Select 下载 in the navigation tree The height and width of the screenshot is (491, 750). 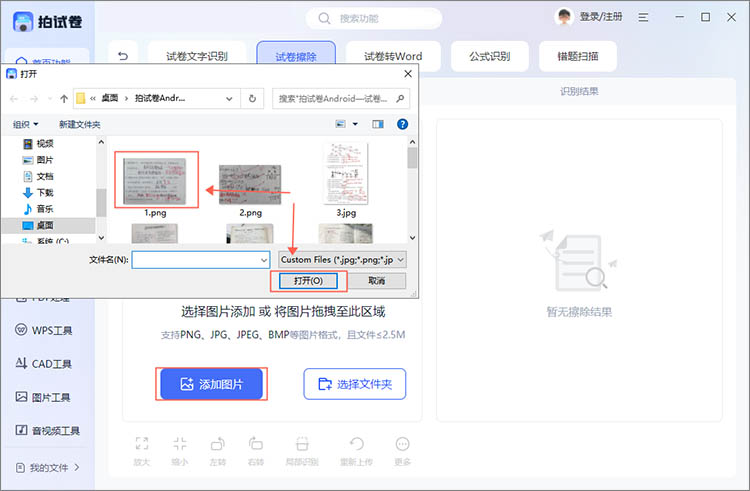[45, 192]
